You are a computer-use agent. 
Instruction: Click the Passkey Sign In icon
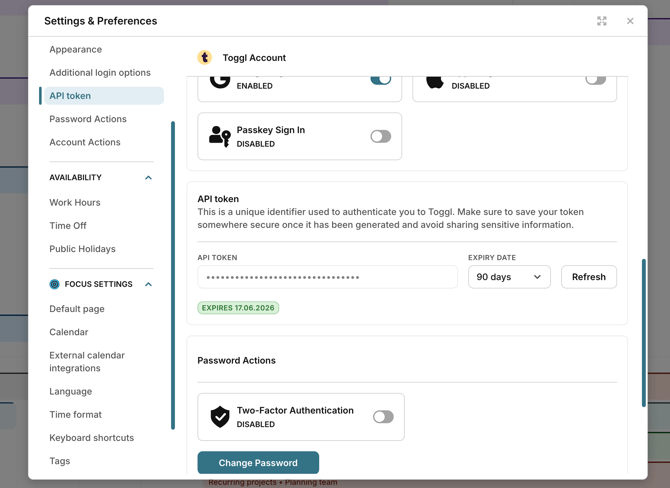click(219, 137)
